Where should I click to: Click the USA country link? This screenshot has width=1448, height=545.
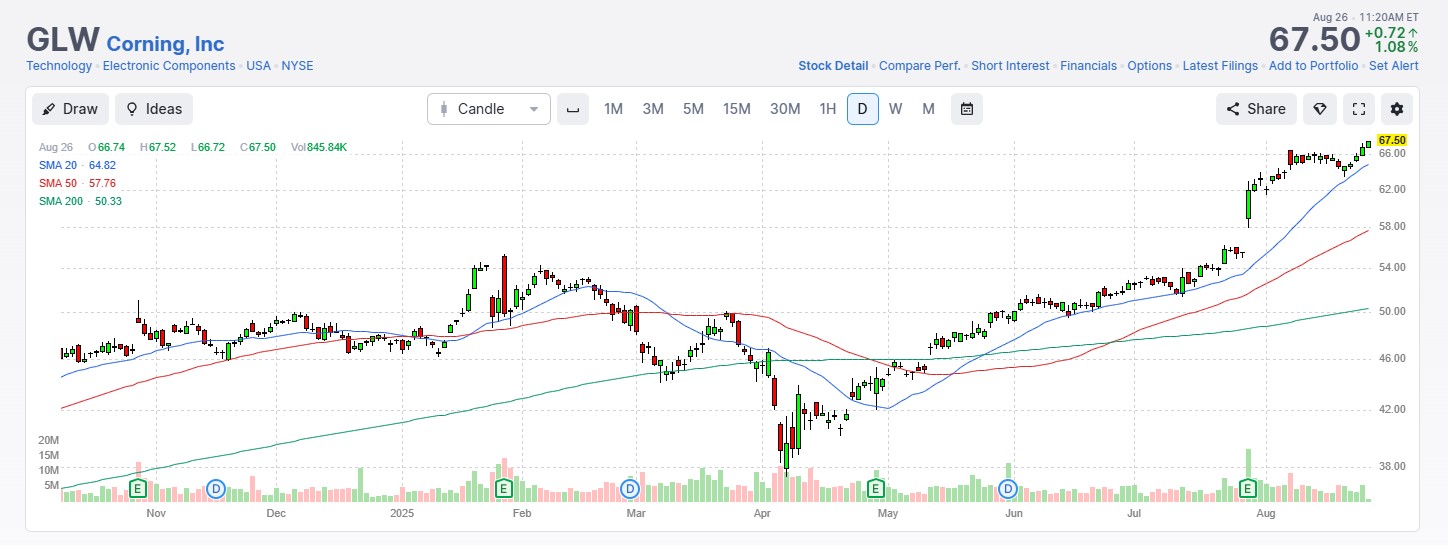tap(258, 66)
